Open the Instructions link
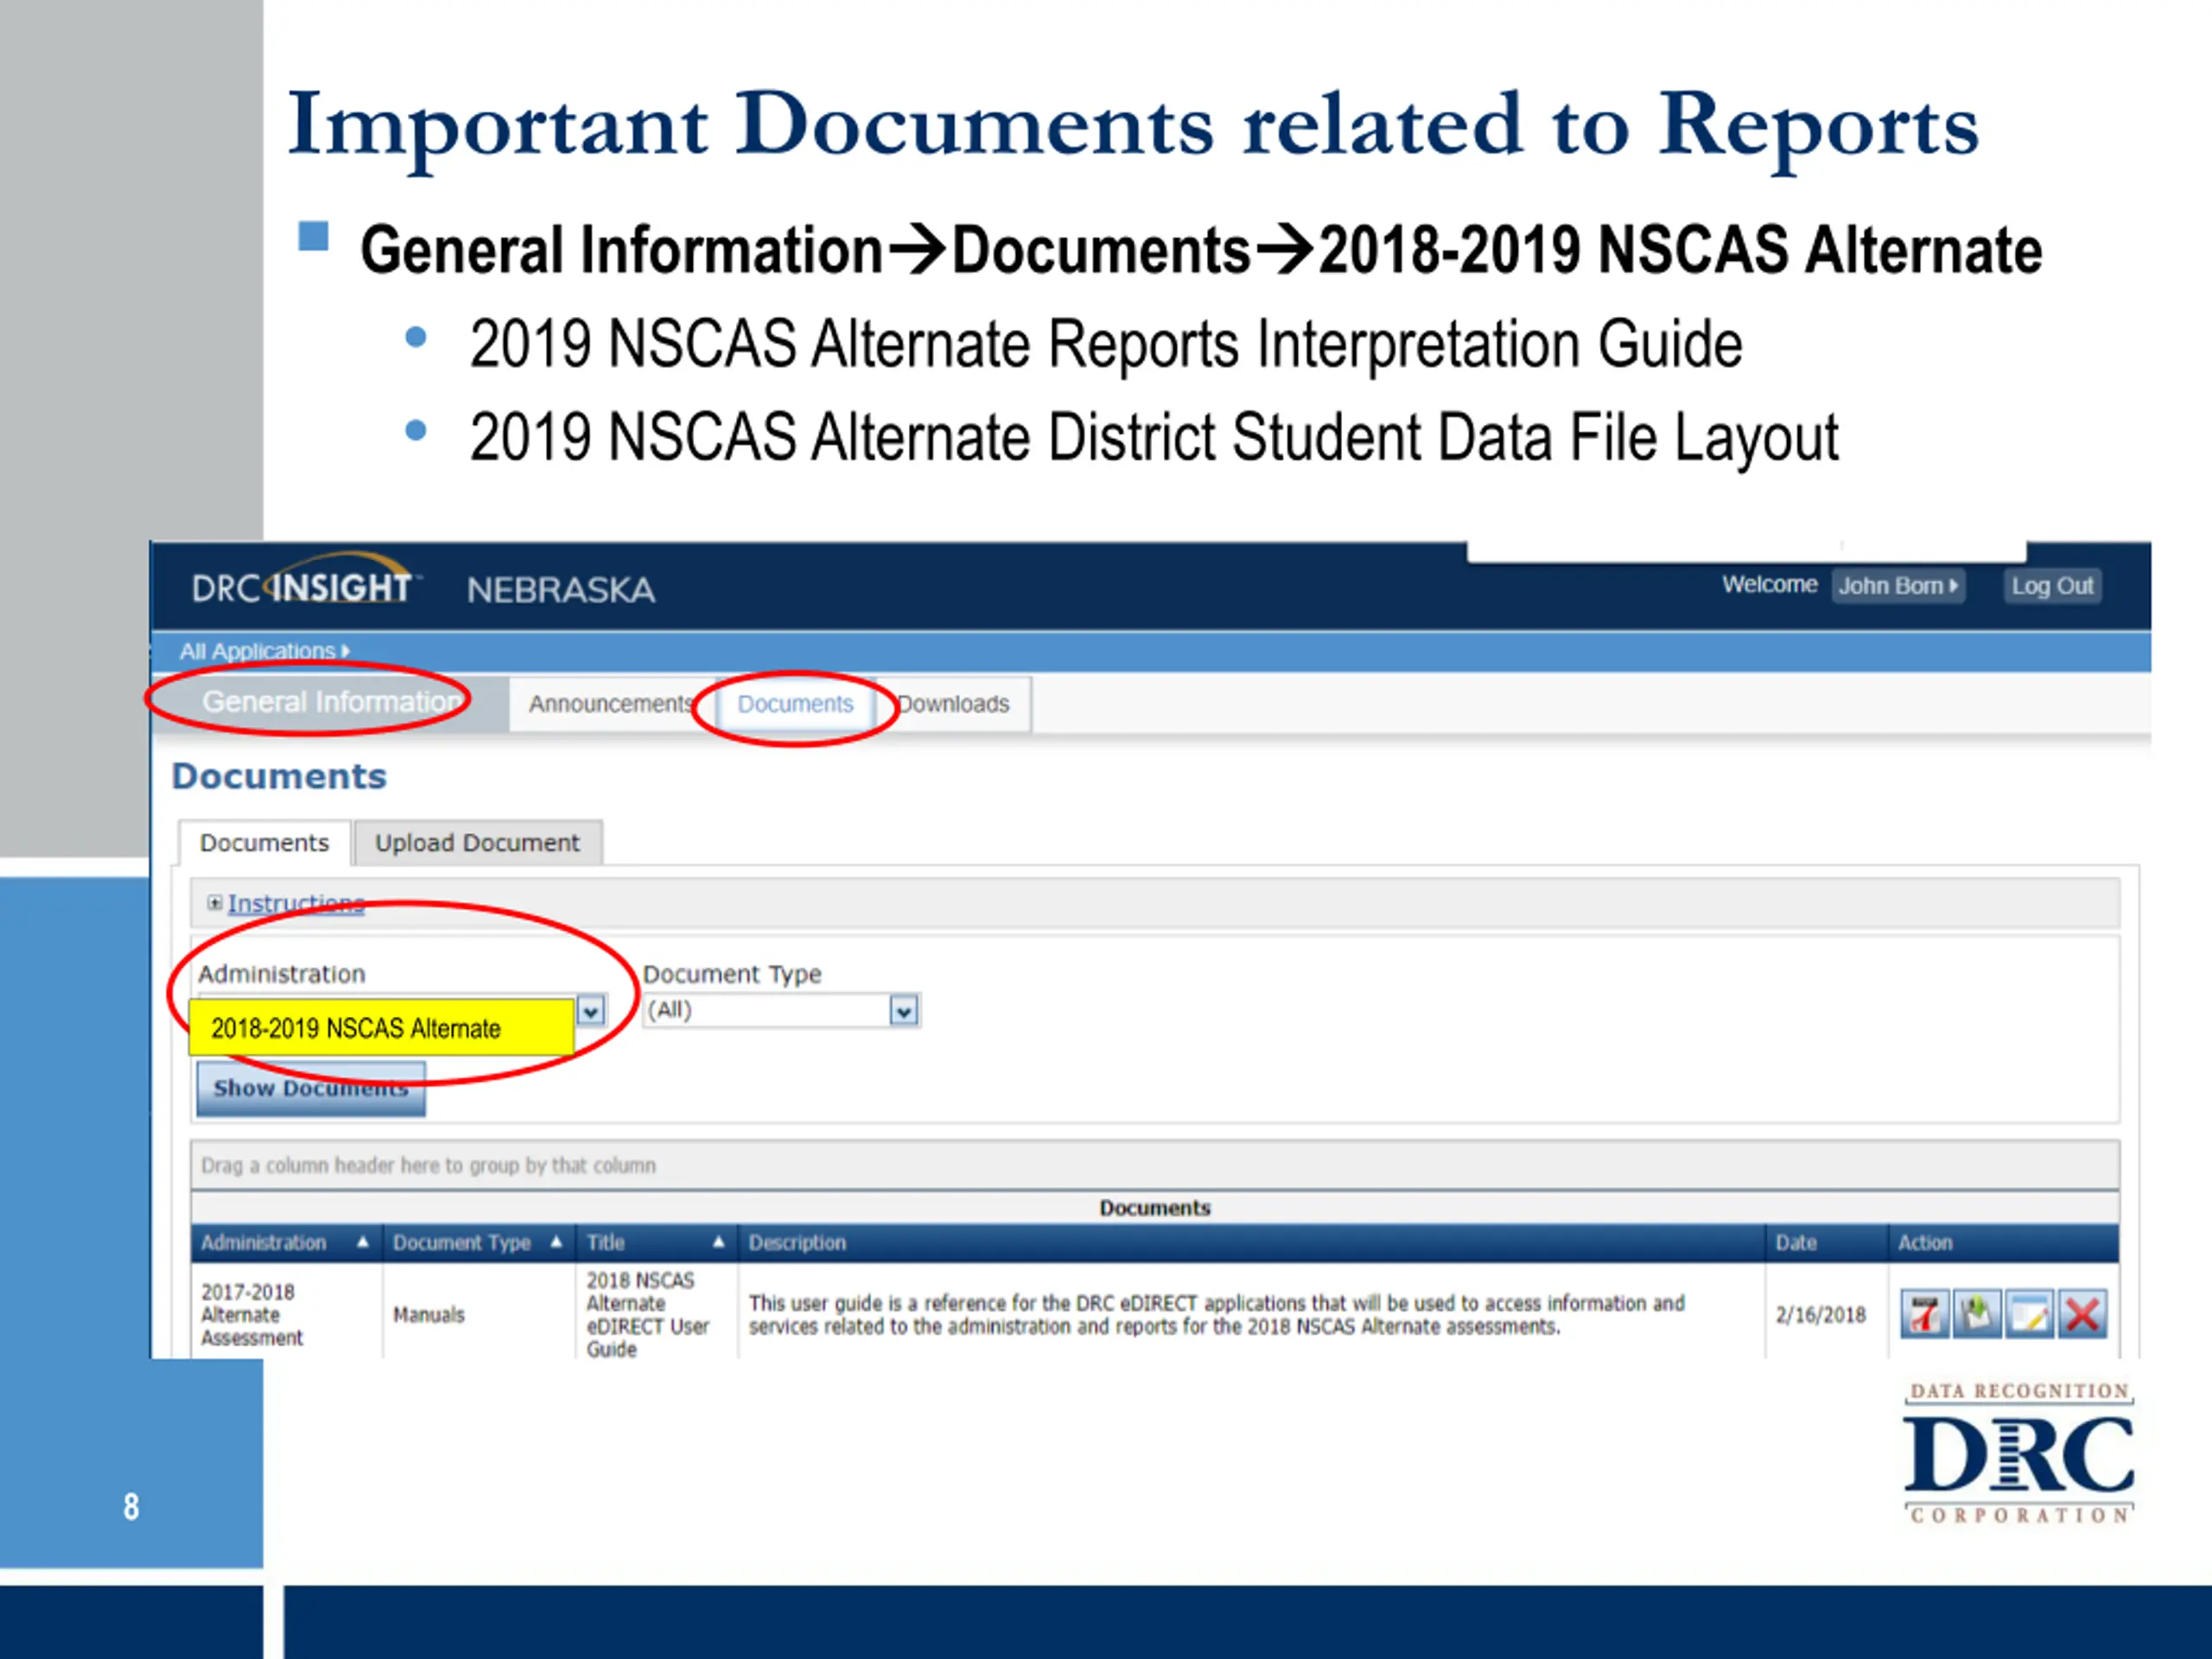This screenshot has height=1659, width=2212. coord(296,904)
